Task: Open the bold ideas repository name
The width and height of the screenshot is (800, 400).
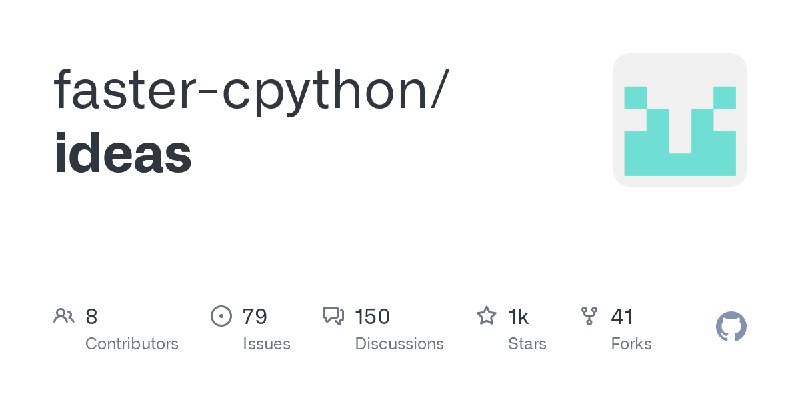Action: click(x=122, y=153)
